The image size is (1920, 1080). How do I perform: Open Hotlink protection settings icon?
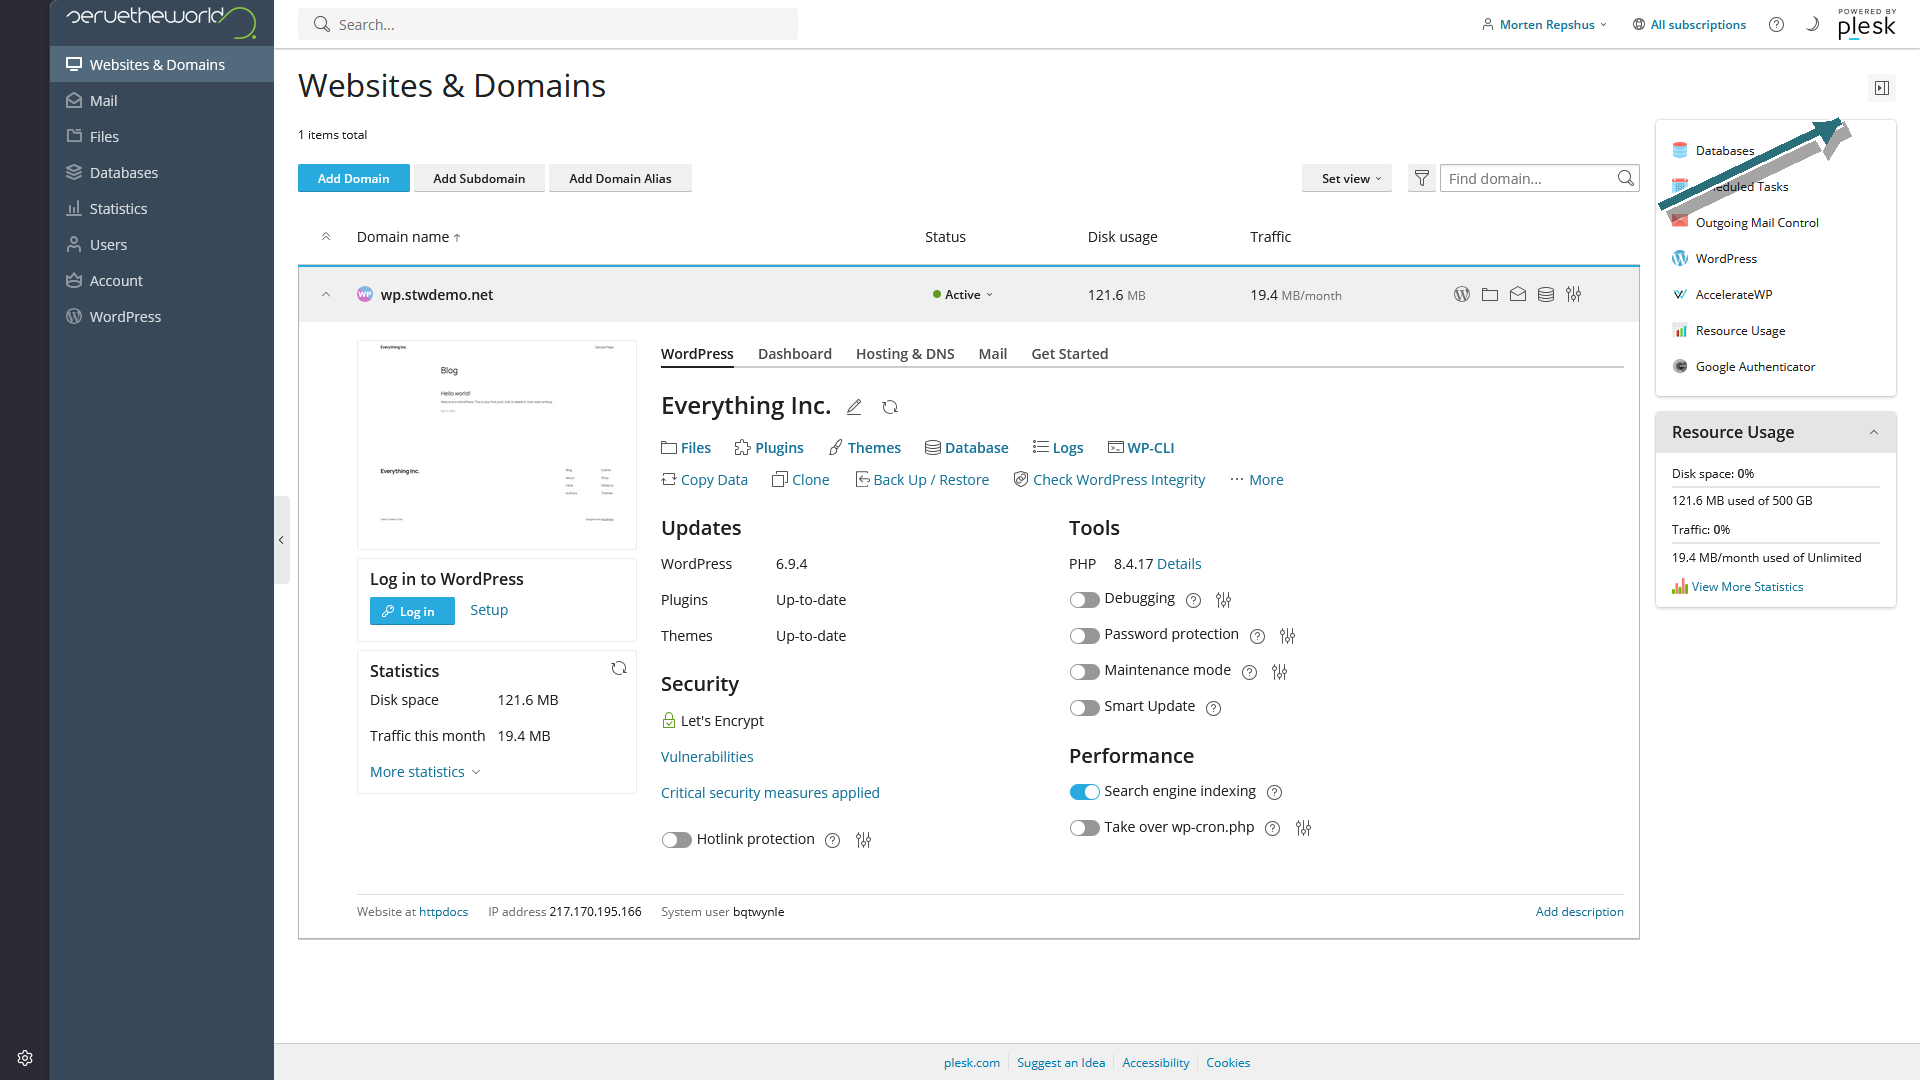(x=864, y=840)
